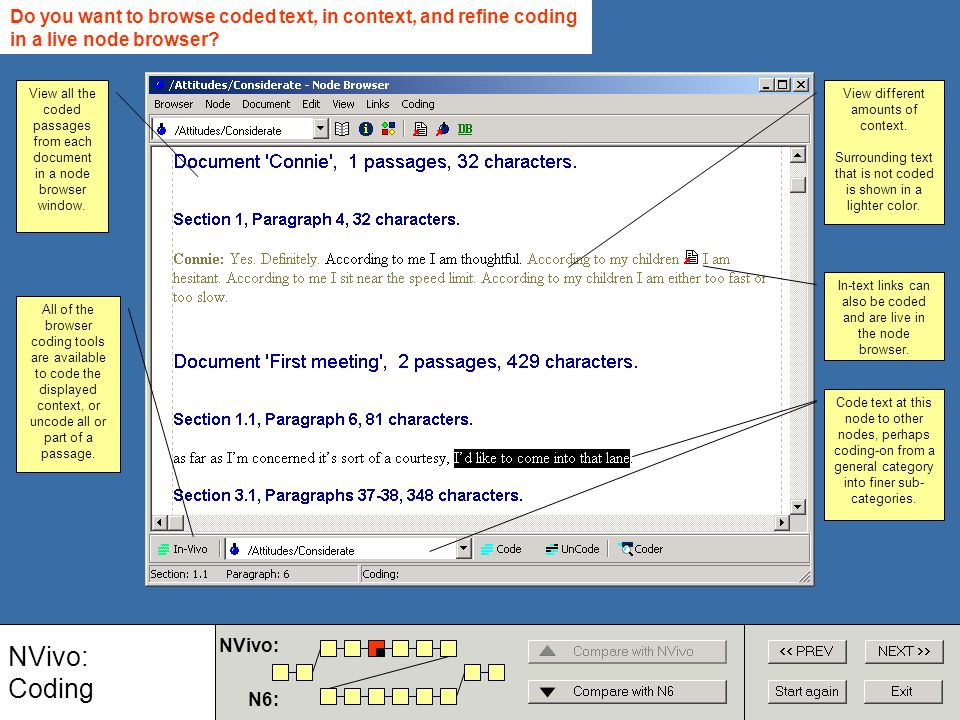
Task: Click the Node Browser title bar icon
Action: tap(159, 84)
